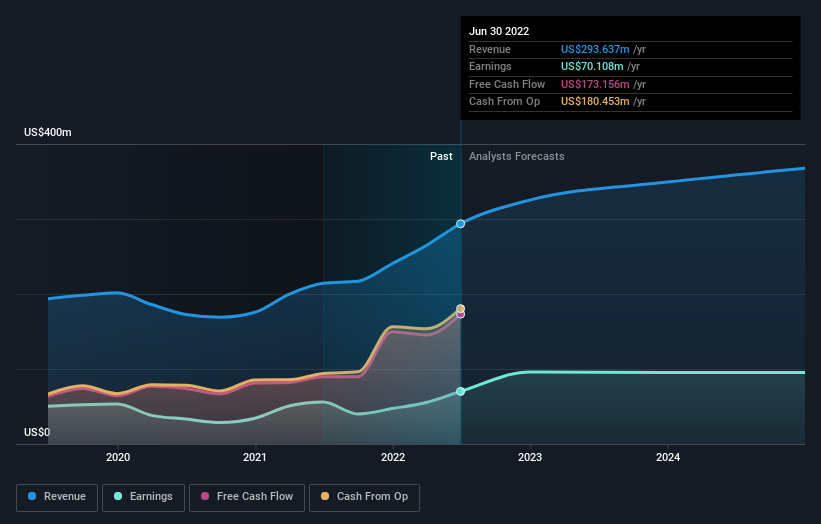
Task: Click the Revenue row label in tooltip
Action: (490, 49)
